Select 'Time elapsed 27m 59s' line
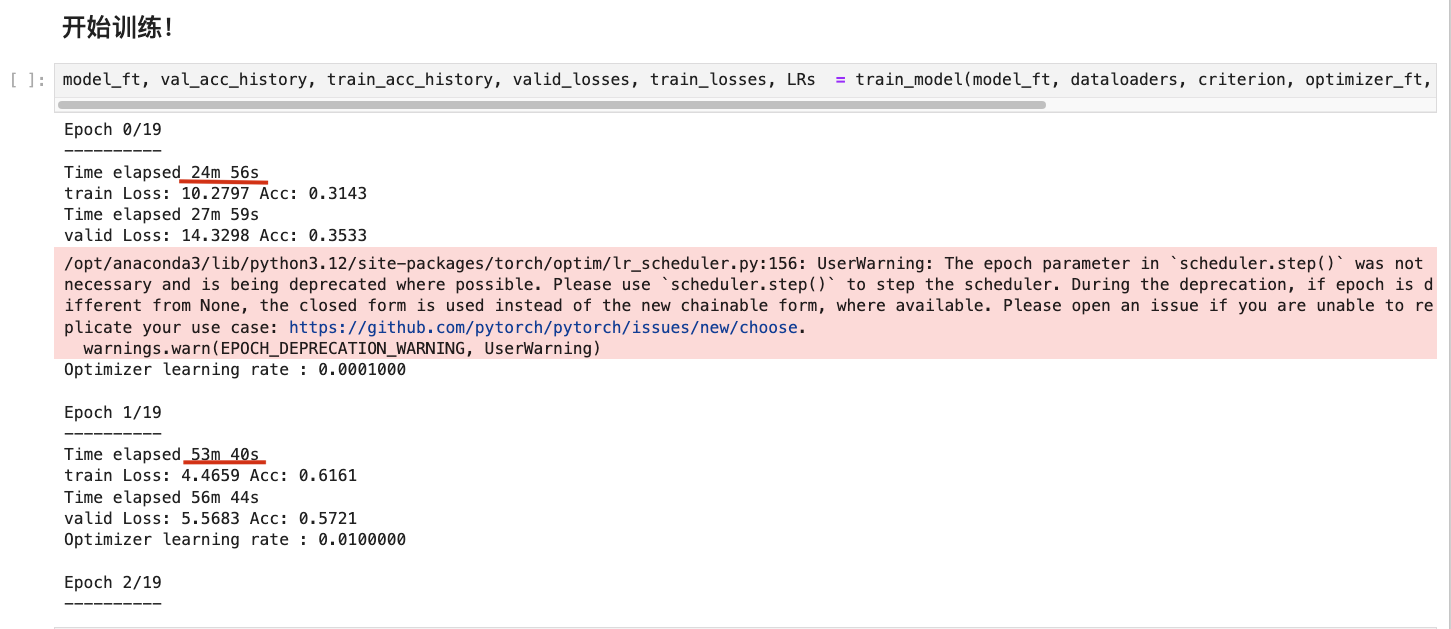The height and width of the screenshot is (629, 1451). (162, 215)
